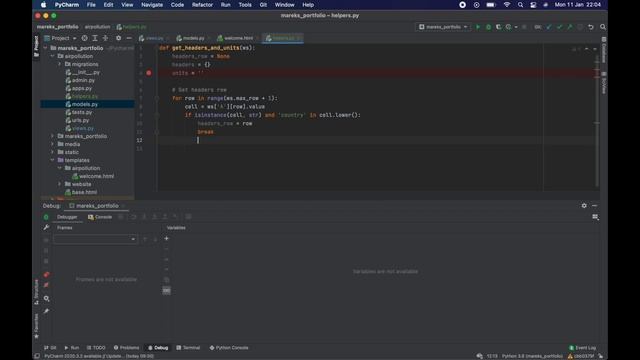Open the Refactor menu
The width and height of the screenshot is (640, 360).
(202, 5)
